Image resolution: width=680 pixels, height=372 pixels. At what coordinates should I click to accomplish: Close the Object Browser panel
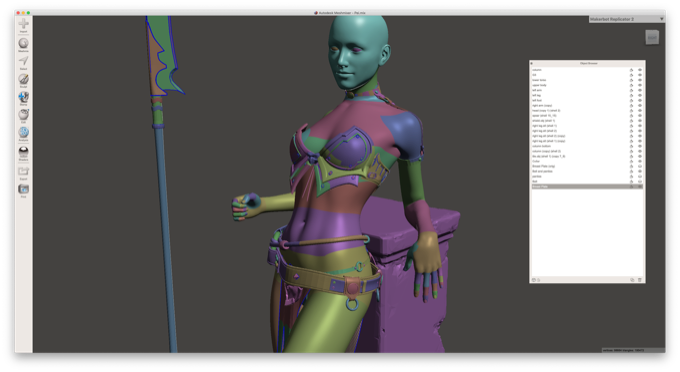coord(531,63)
